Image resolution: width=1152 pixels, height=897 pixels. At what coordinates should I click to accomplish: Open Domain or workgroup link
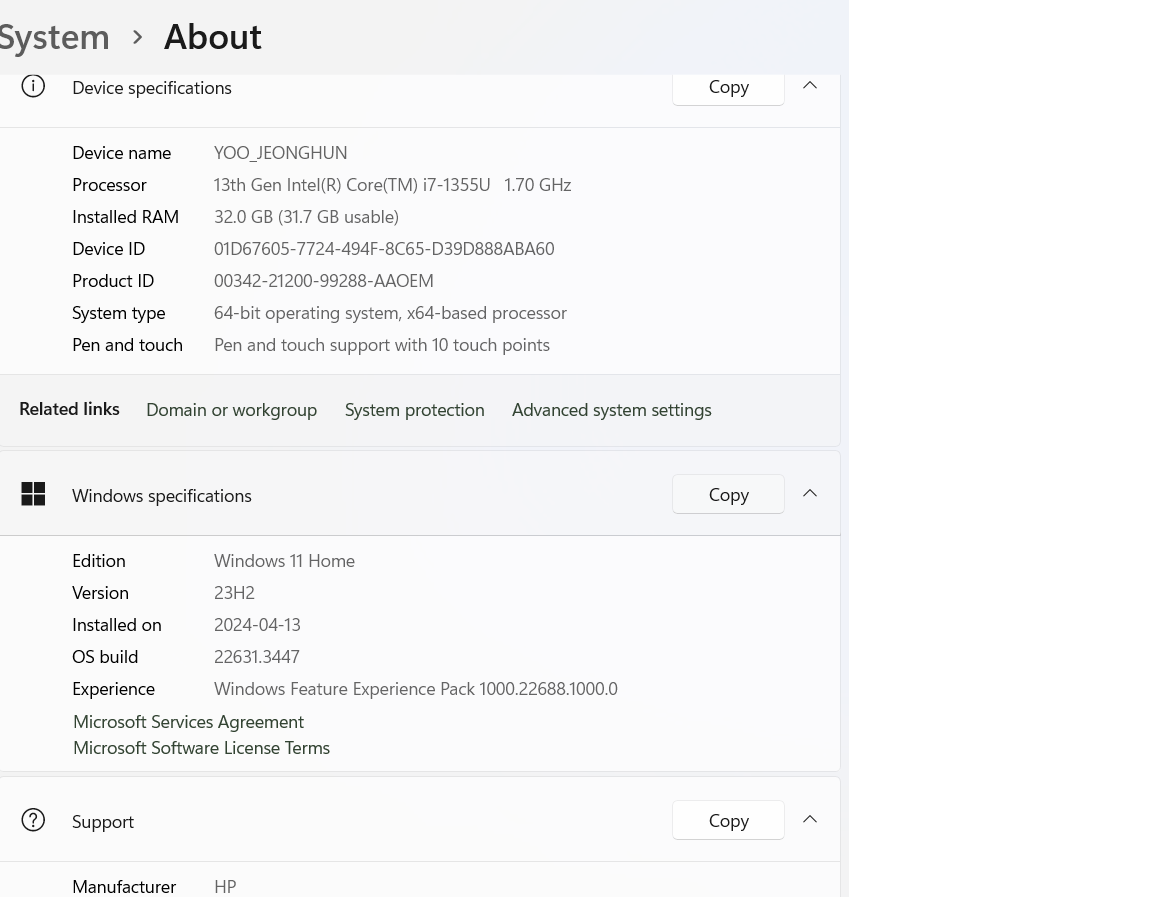(x=231, y=410)
